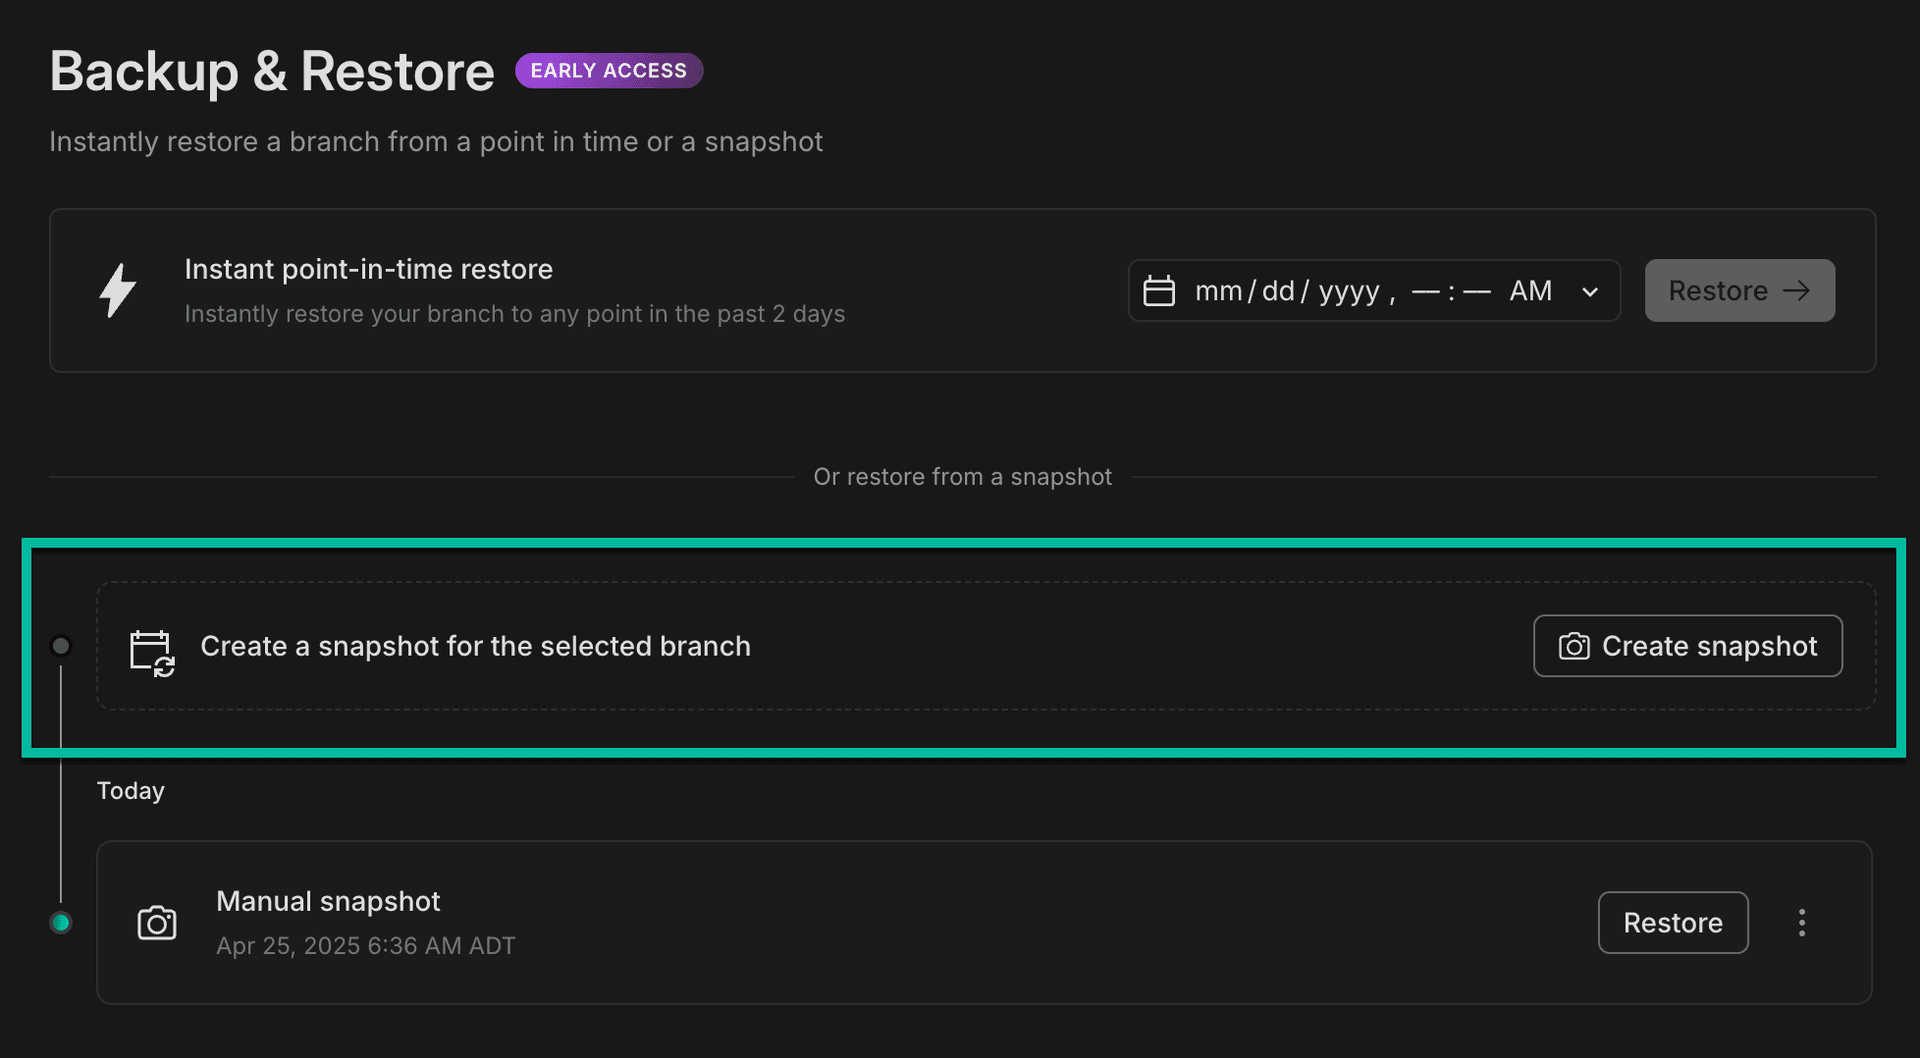Click the camera icon beside Manual snapshot
Image resolution: width=1920 pixels, height=1058 pixels.
tap(156, 922)
